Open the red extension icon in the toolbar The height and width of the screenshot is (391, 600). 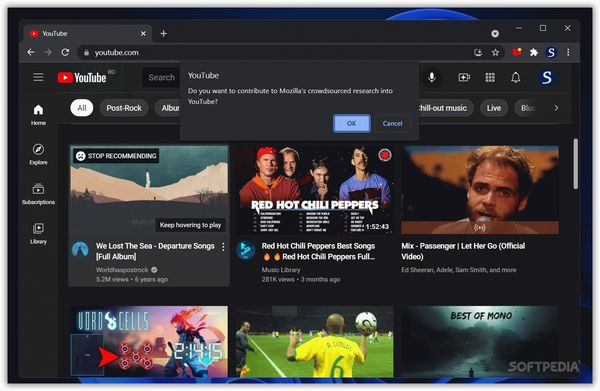517,52
